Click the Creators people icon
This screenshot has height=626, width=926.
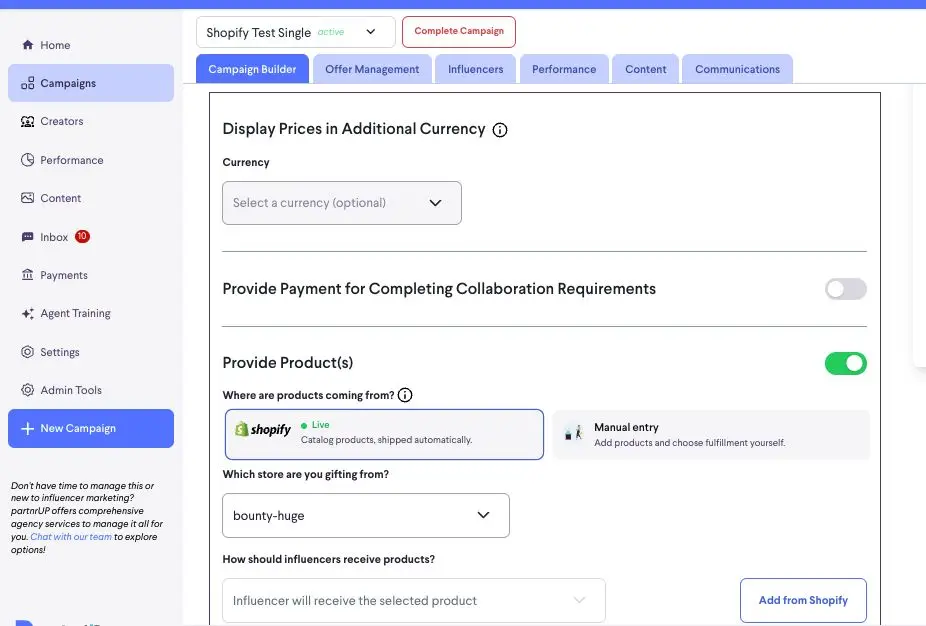coord(27,122)
